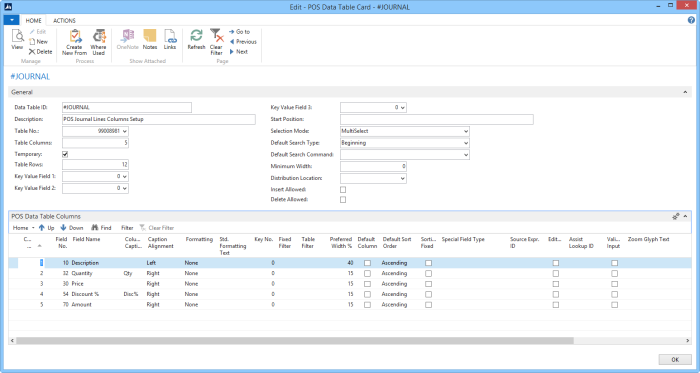700x373 pixels.
Task: Open the Key Value Field 1 dropdown
Action: (x=125, y=176)
